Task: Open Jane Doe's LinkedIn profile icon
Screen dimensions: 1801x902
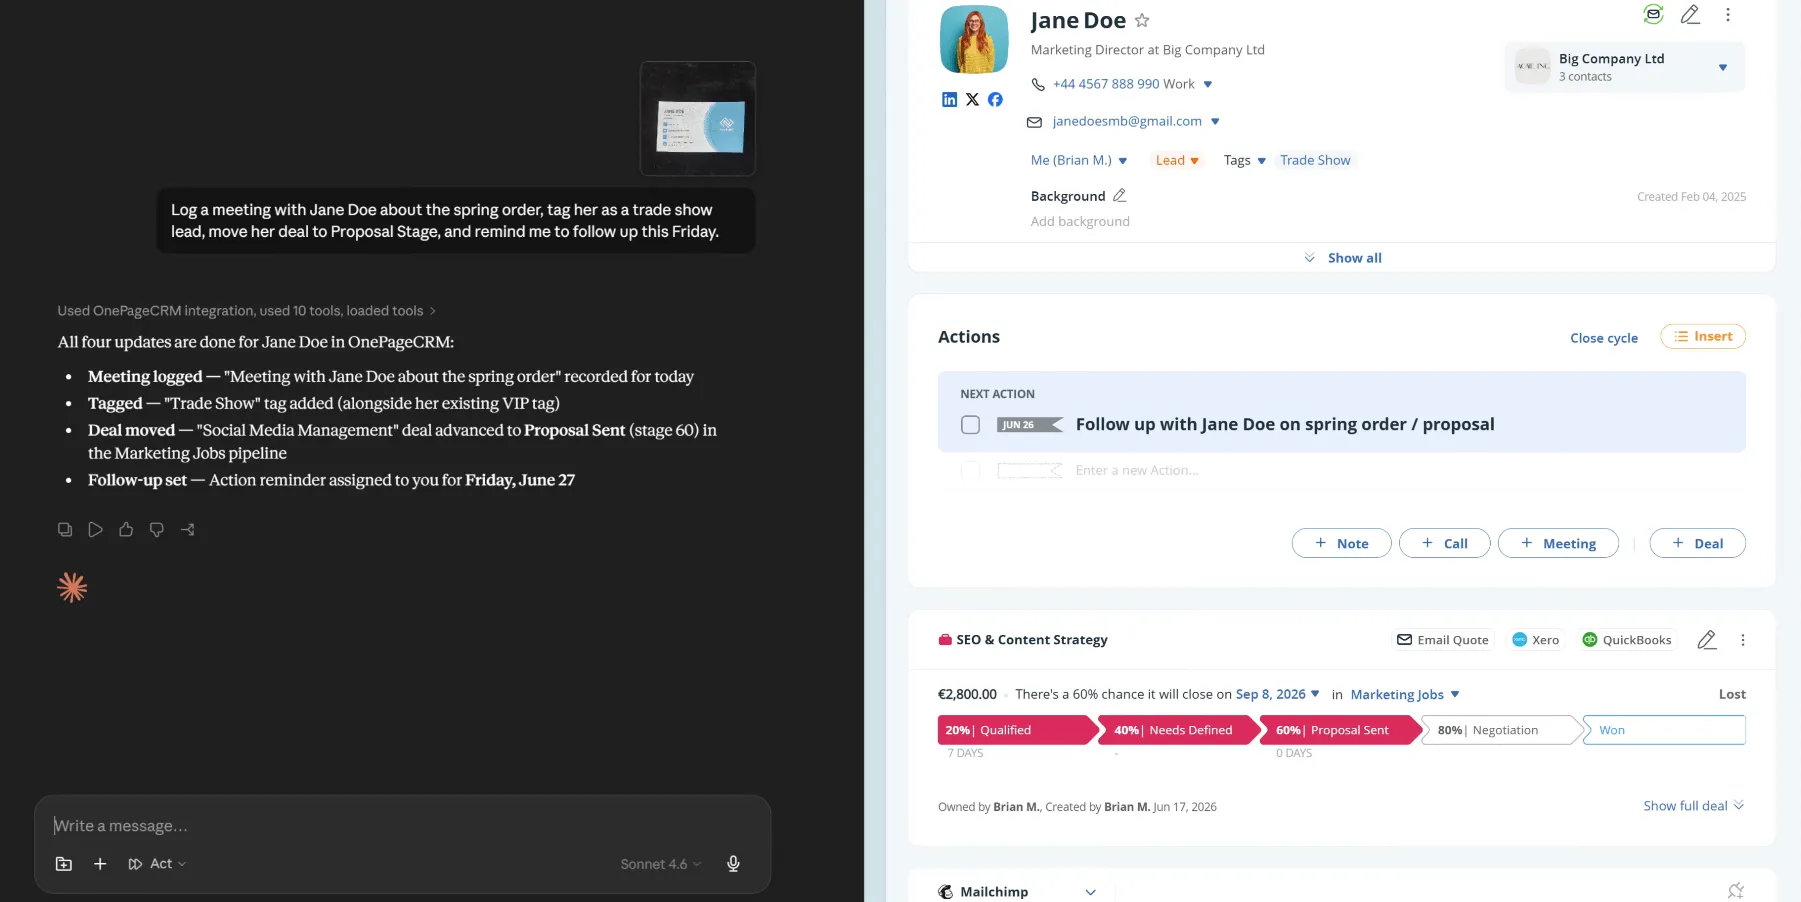Action: coord(950,99)
